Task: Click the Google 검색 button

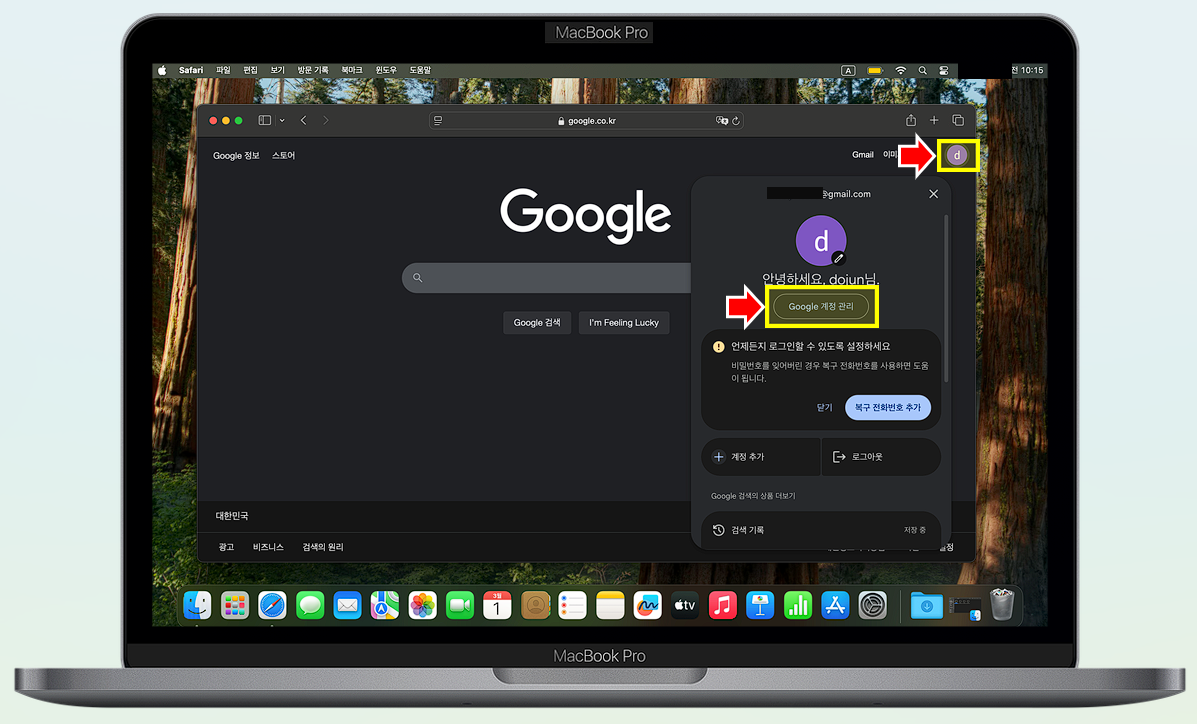Action: (x=537, y=322)
